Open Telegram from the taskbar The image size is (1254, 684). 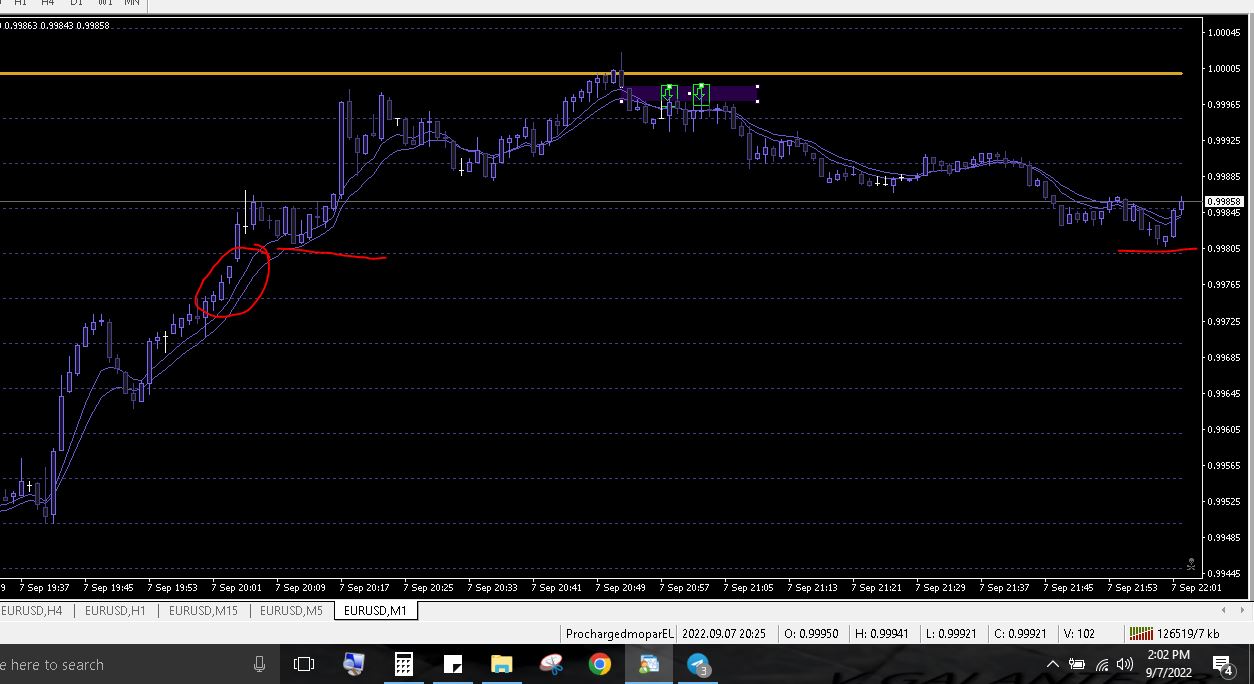point(698,664)
